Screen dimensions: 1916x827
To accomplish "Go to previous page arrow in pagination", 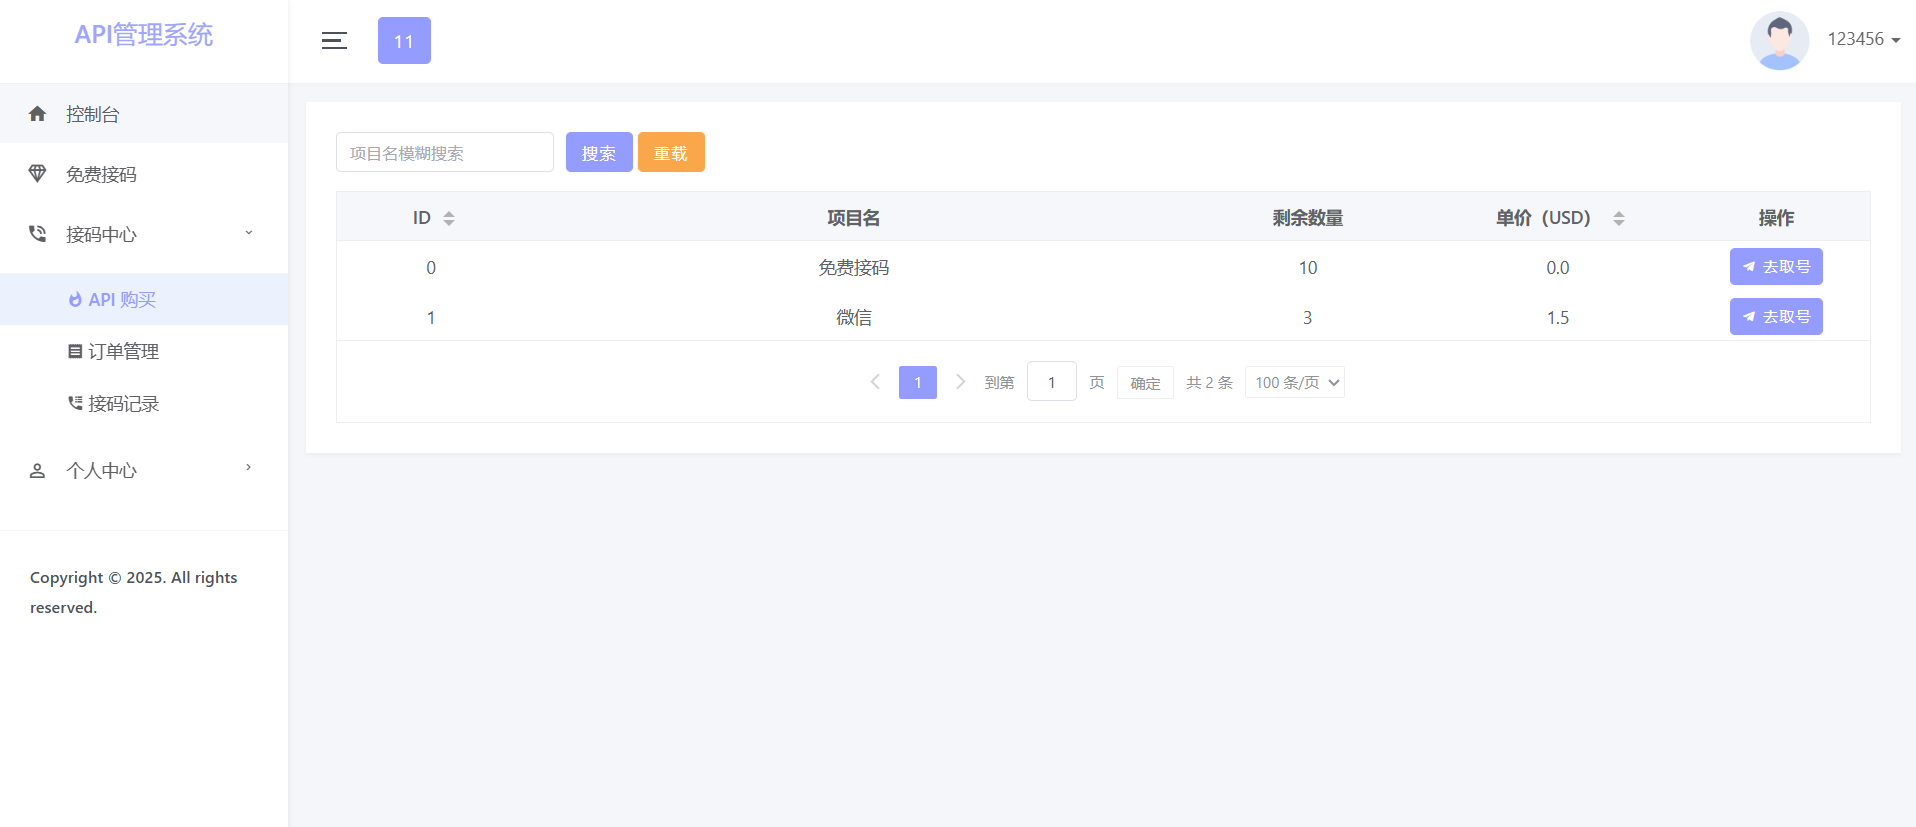I will pos(875,382).
